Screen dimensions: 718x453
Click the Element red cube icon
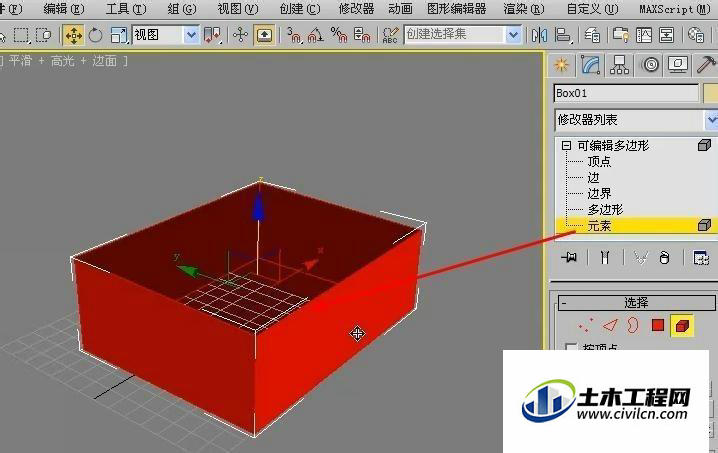(682, 326)
